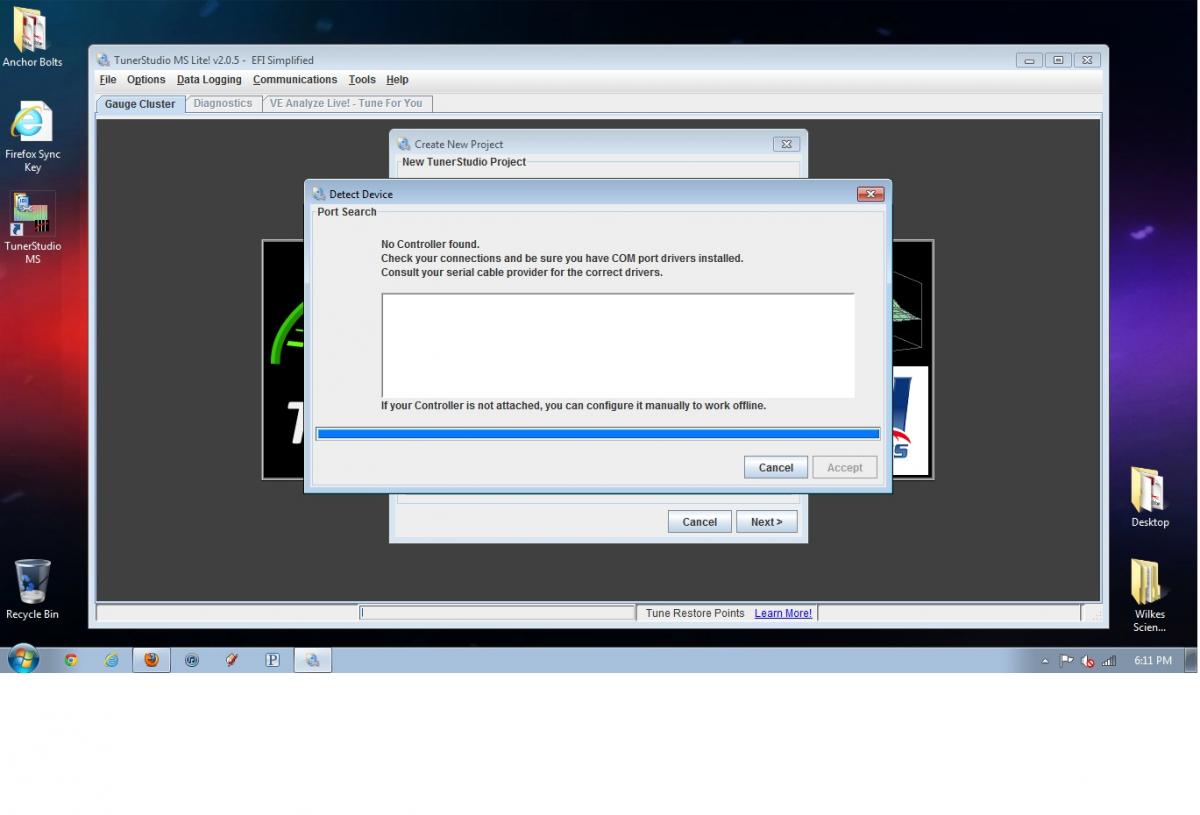Image resolution: width=1200 pixels, height=815 pixels.
Task: Close the Detect Device dialog
Action: coord(870,194)
